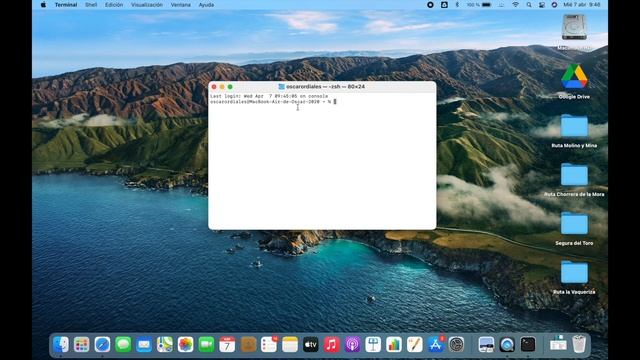This screenshot has height=360, width=640.
Task: Open QuickTime Player in the Dock
Action: click(x=507, y=344)
